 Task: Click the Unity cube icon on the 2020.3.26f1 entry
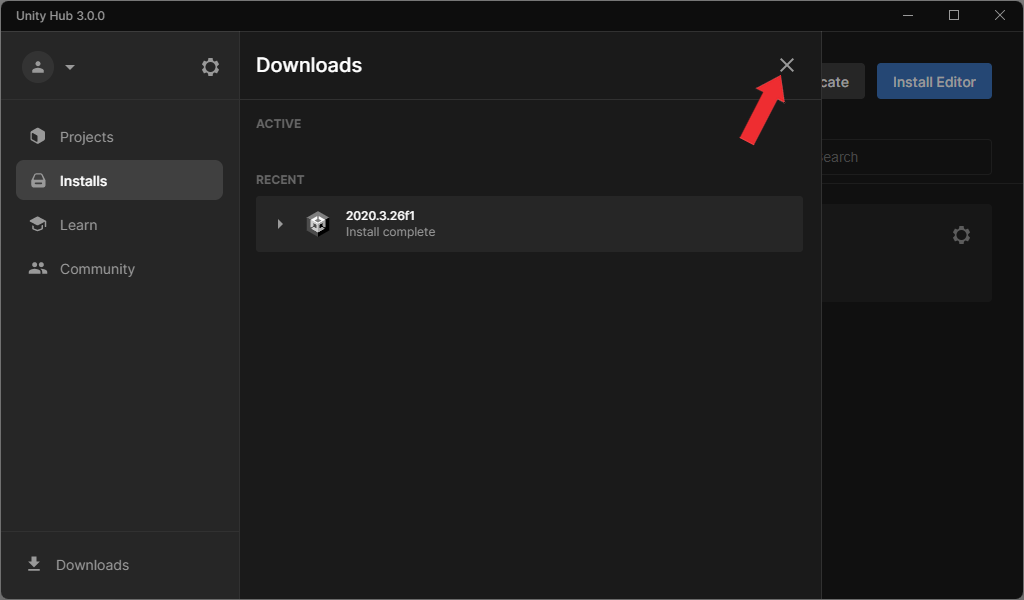tap(318, 223)
